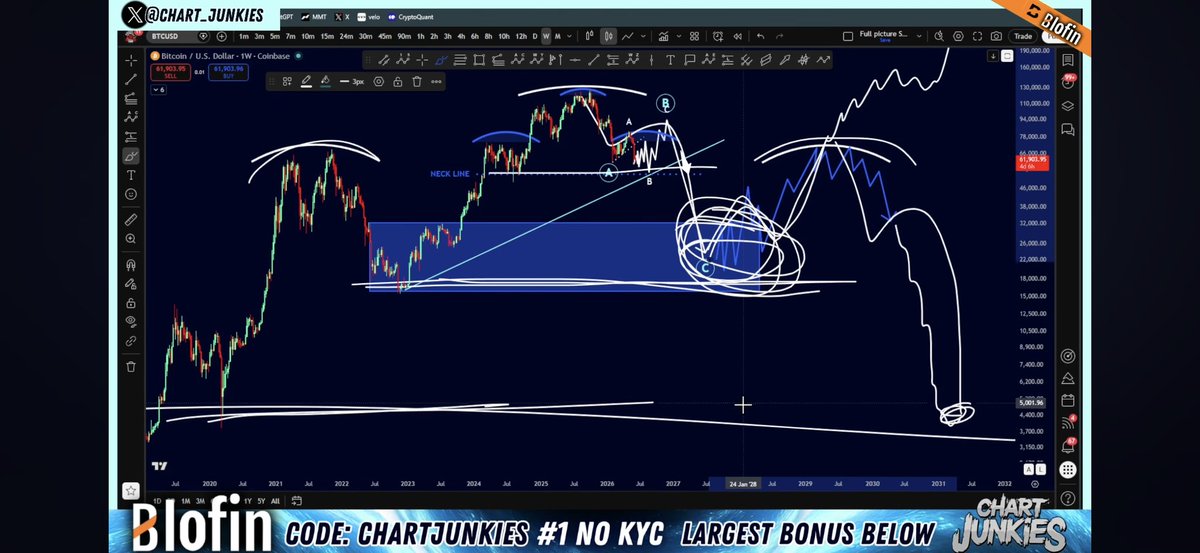Toggle lock on the selected drawing
This screenshot has width=1200, height=553.
[x=397, y=82]
